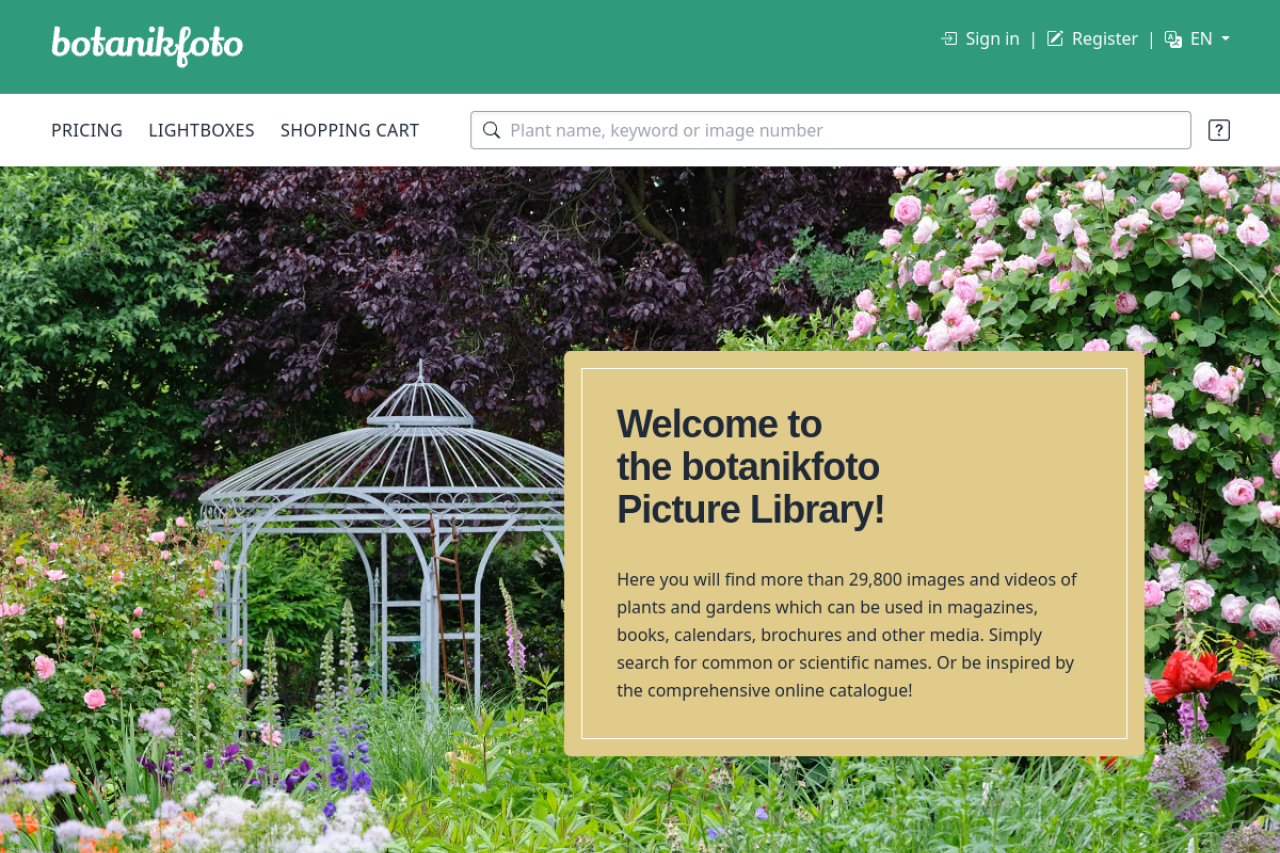1280x853 pixels.
Task: Click the red poppy flower in the photo
Action: [x=1187, y=674]
